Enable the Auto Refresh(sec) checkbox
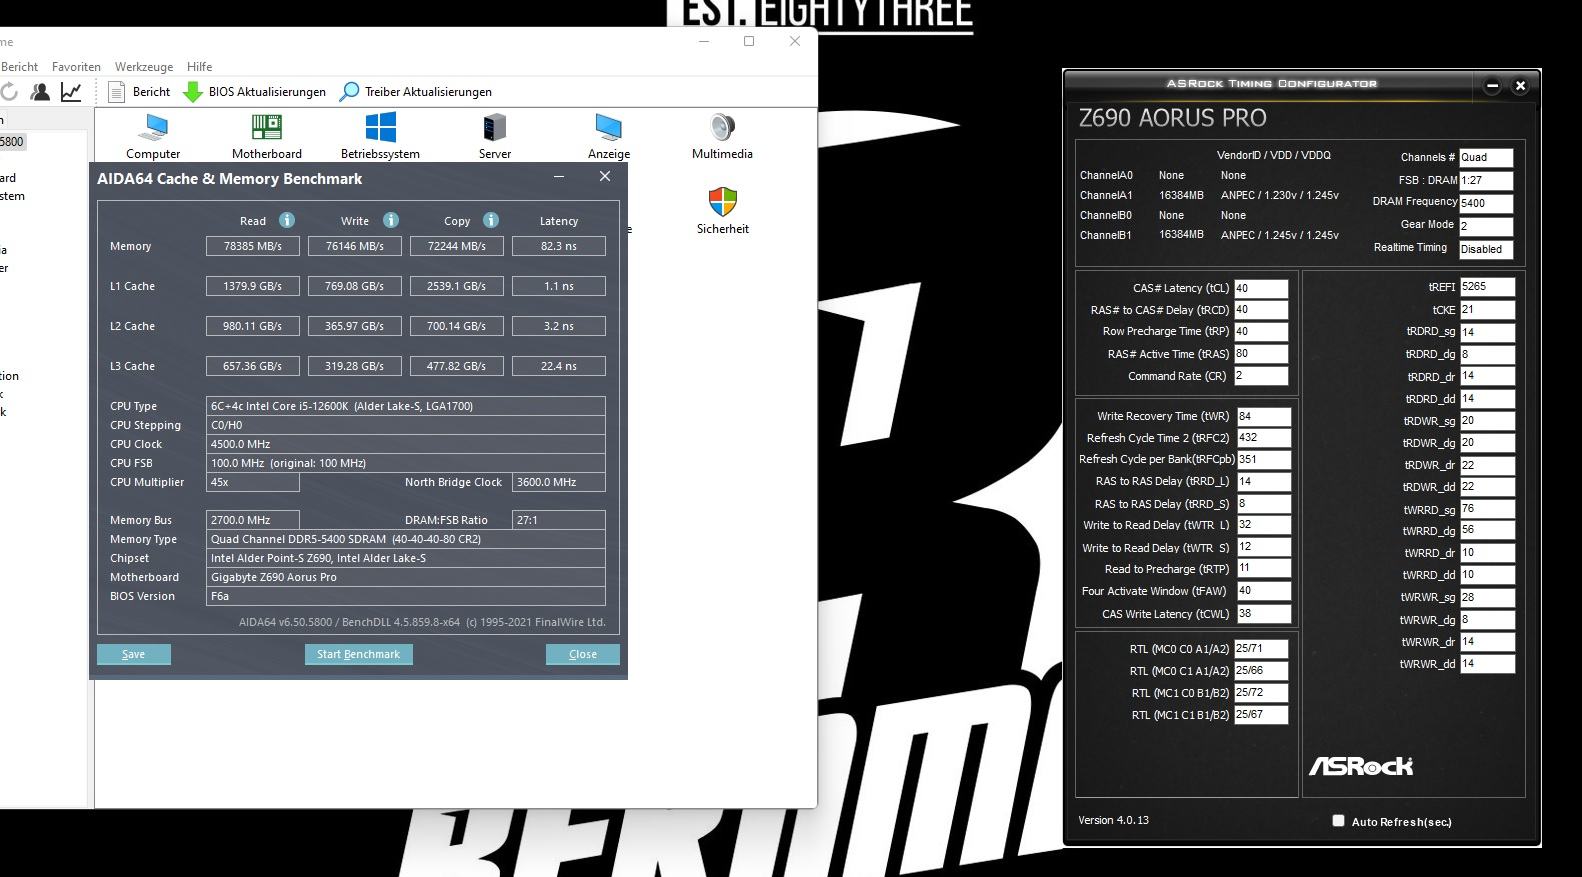 click(1338, 821)
